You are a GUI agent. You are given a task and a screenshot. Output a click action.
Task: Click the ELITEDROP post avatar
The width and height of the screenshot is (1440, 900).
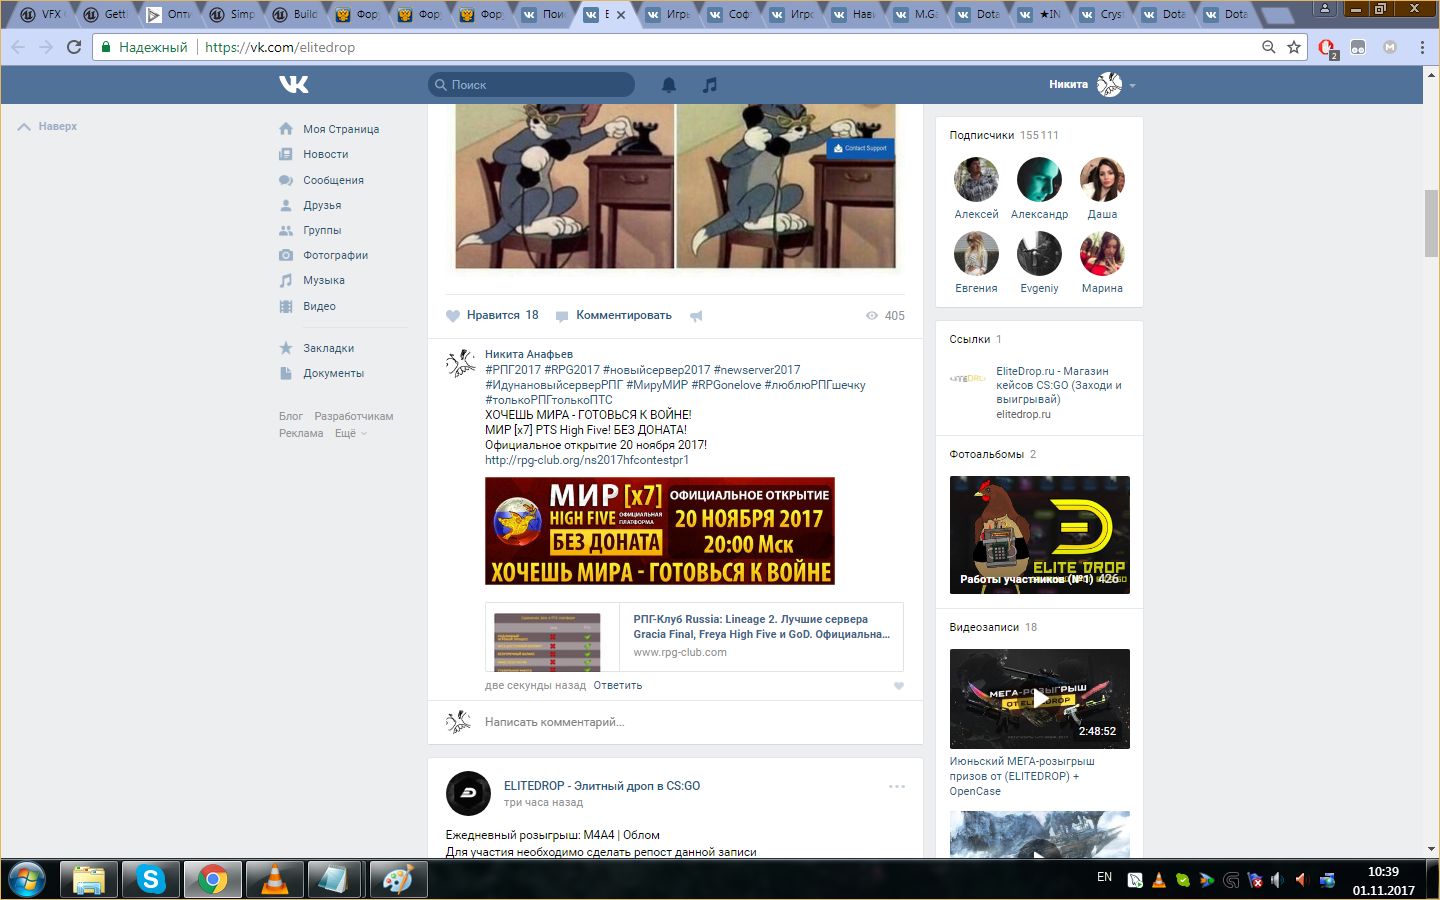tap(468, 794)
